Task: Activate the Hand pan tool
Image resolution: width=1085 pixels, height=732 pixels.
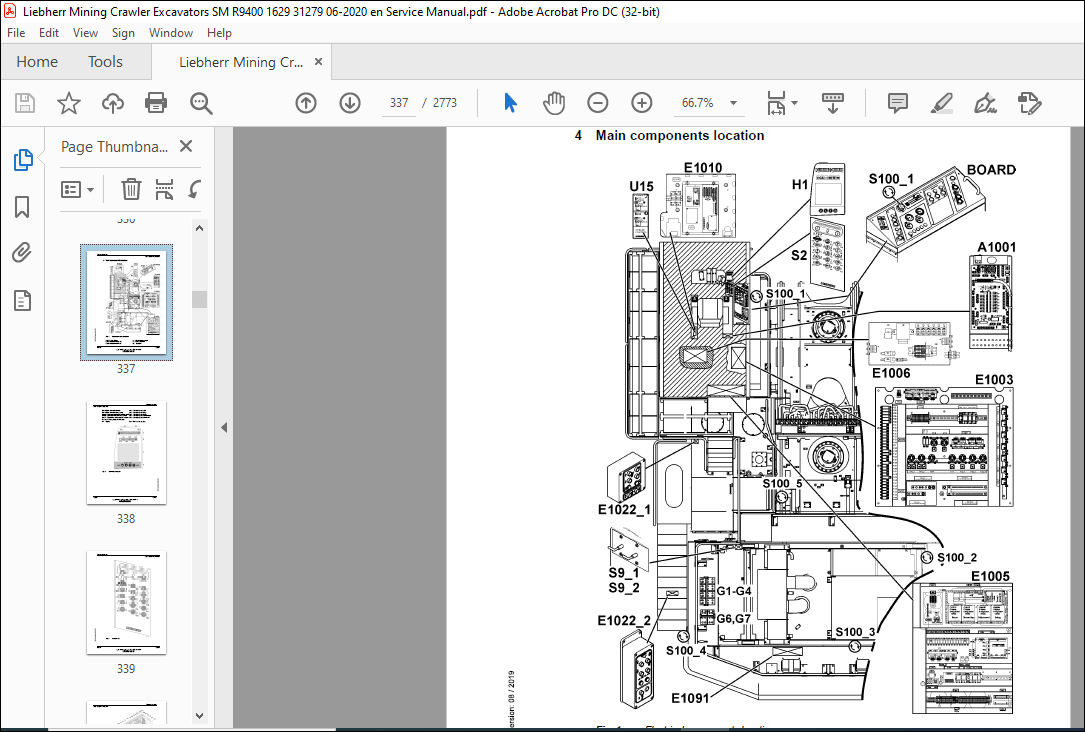Action: click(554, 103)
